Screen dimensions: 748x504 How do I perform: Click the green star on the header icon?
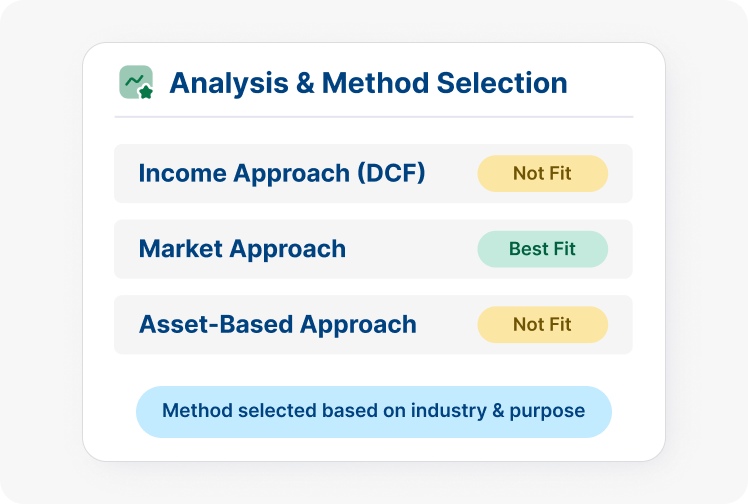(x=146, y=92)
